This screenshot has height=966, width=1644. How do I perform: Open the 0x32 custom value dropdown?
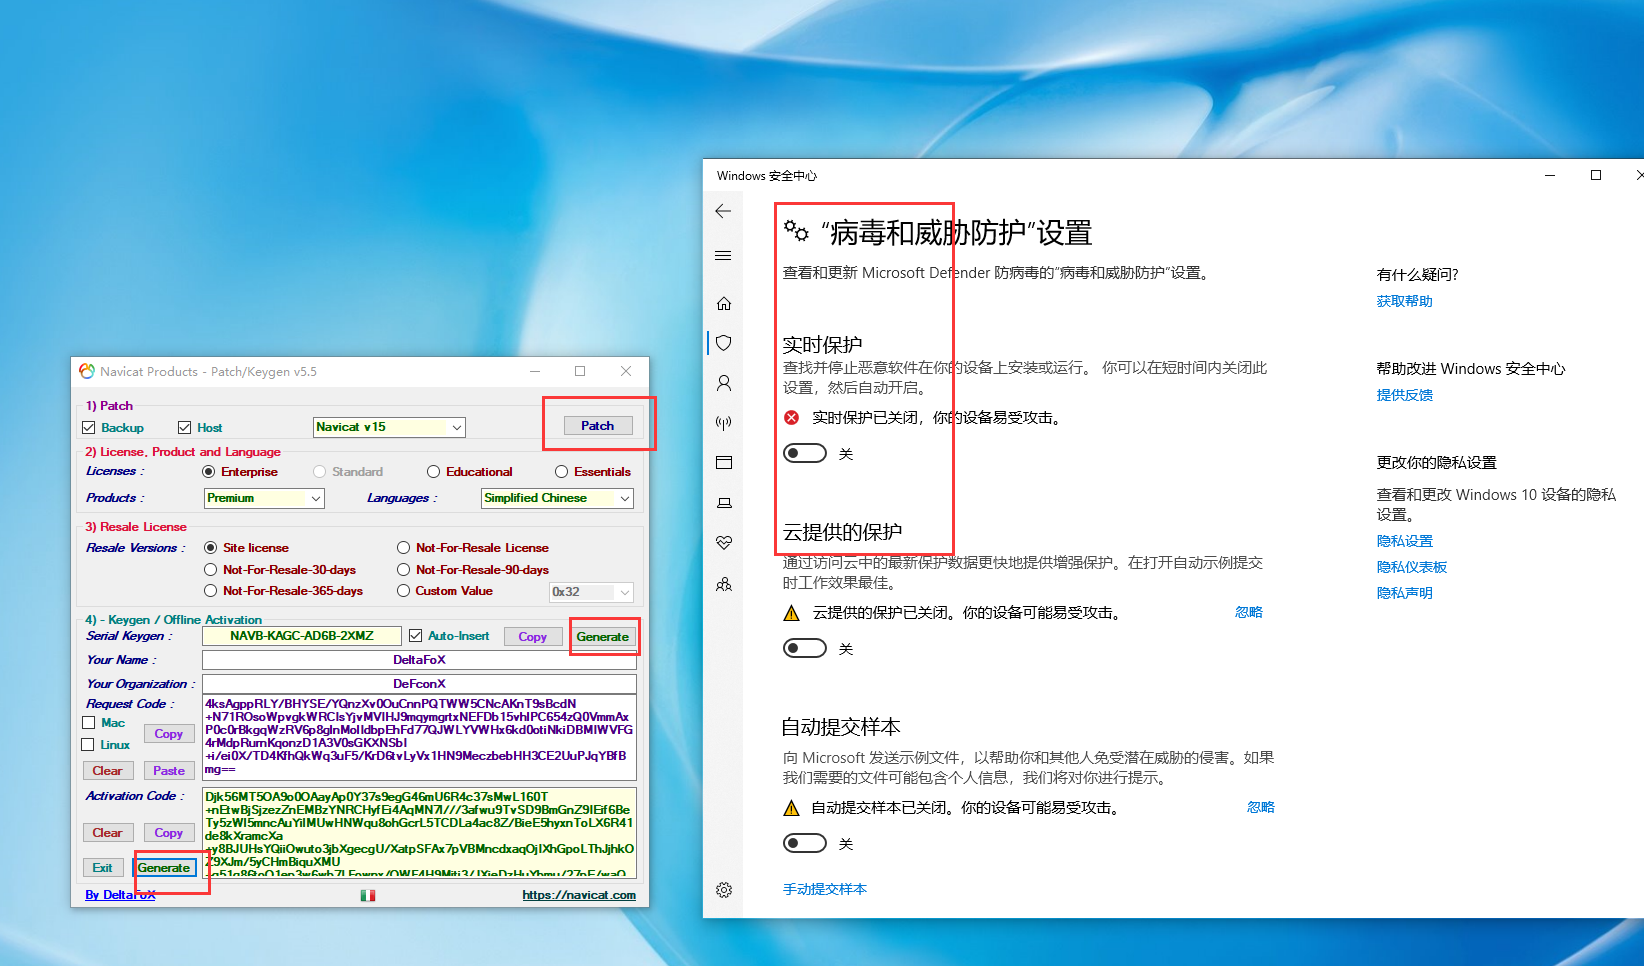[591, 592]
